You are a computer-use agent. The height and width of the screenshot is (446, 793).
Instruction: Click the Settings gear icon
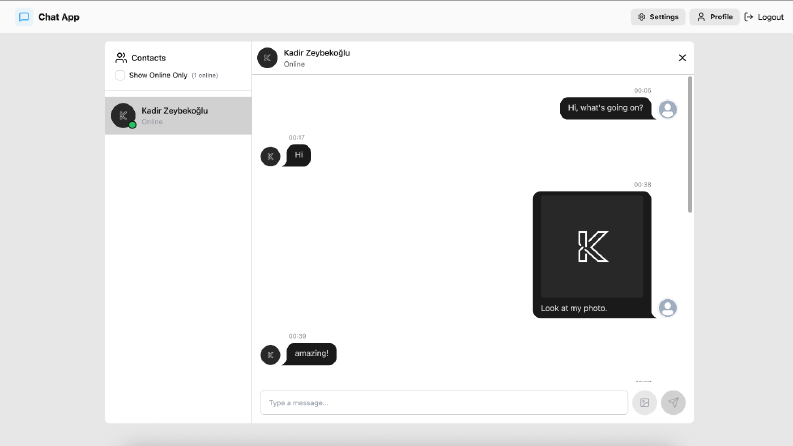coord(641,17)
